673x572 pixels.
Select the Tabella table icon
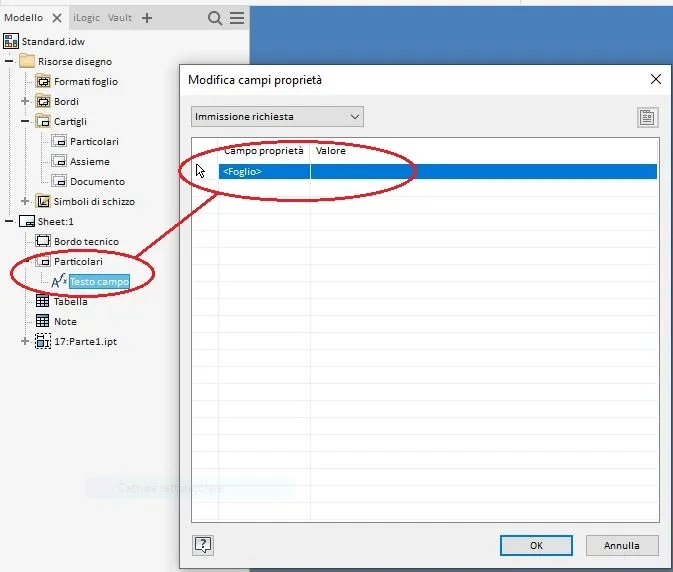click(x=42, y=301)
